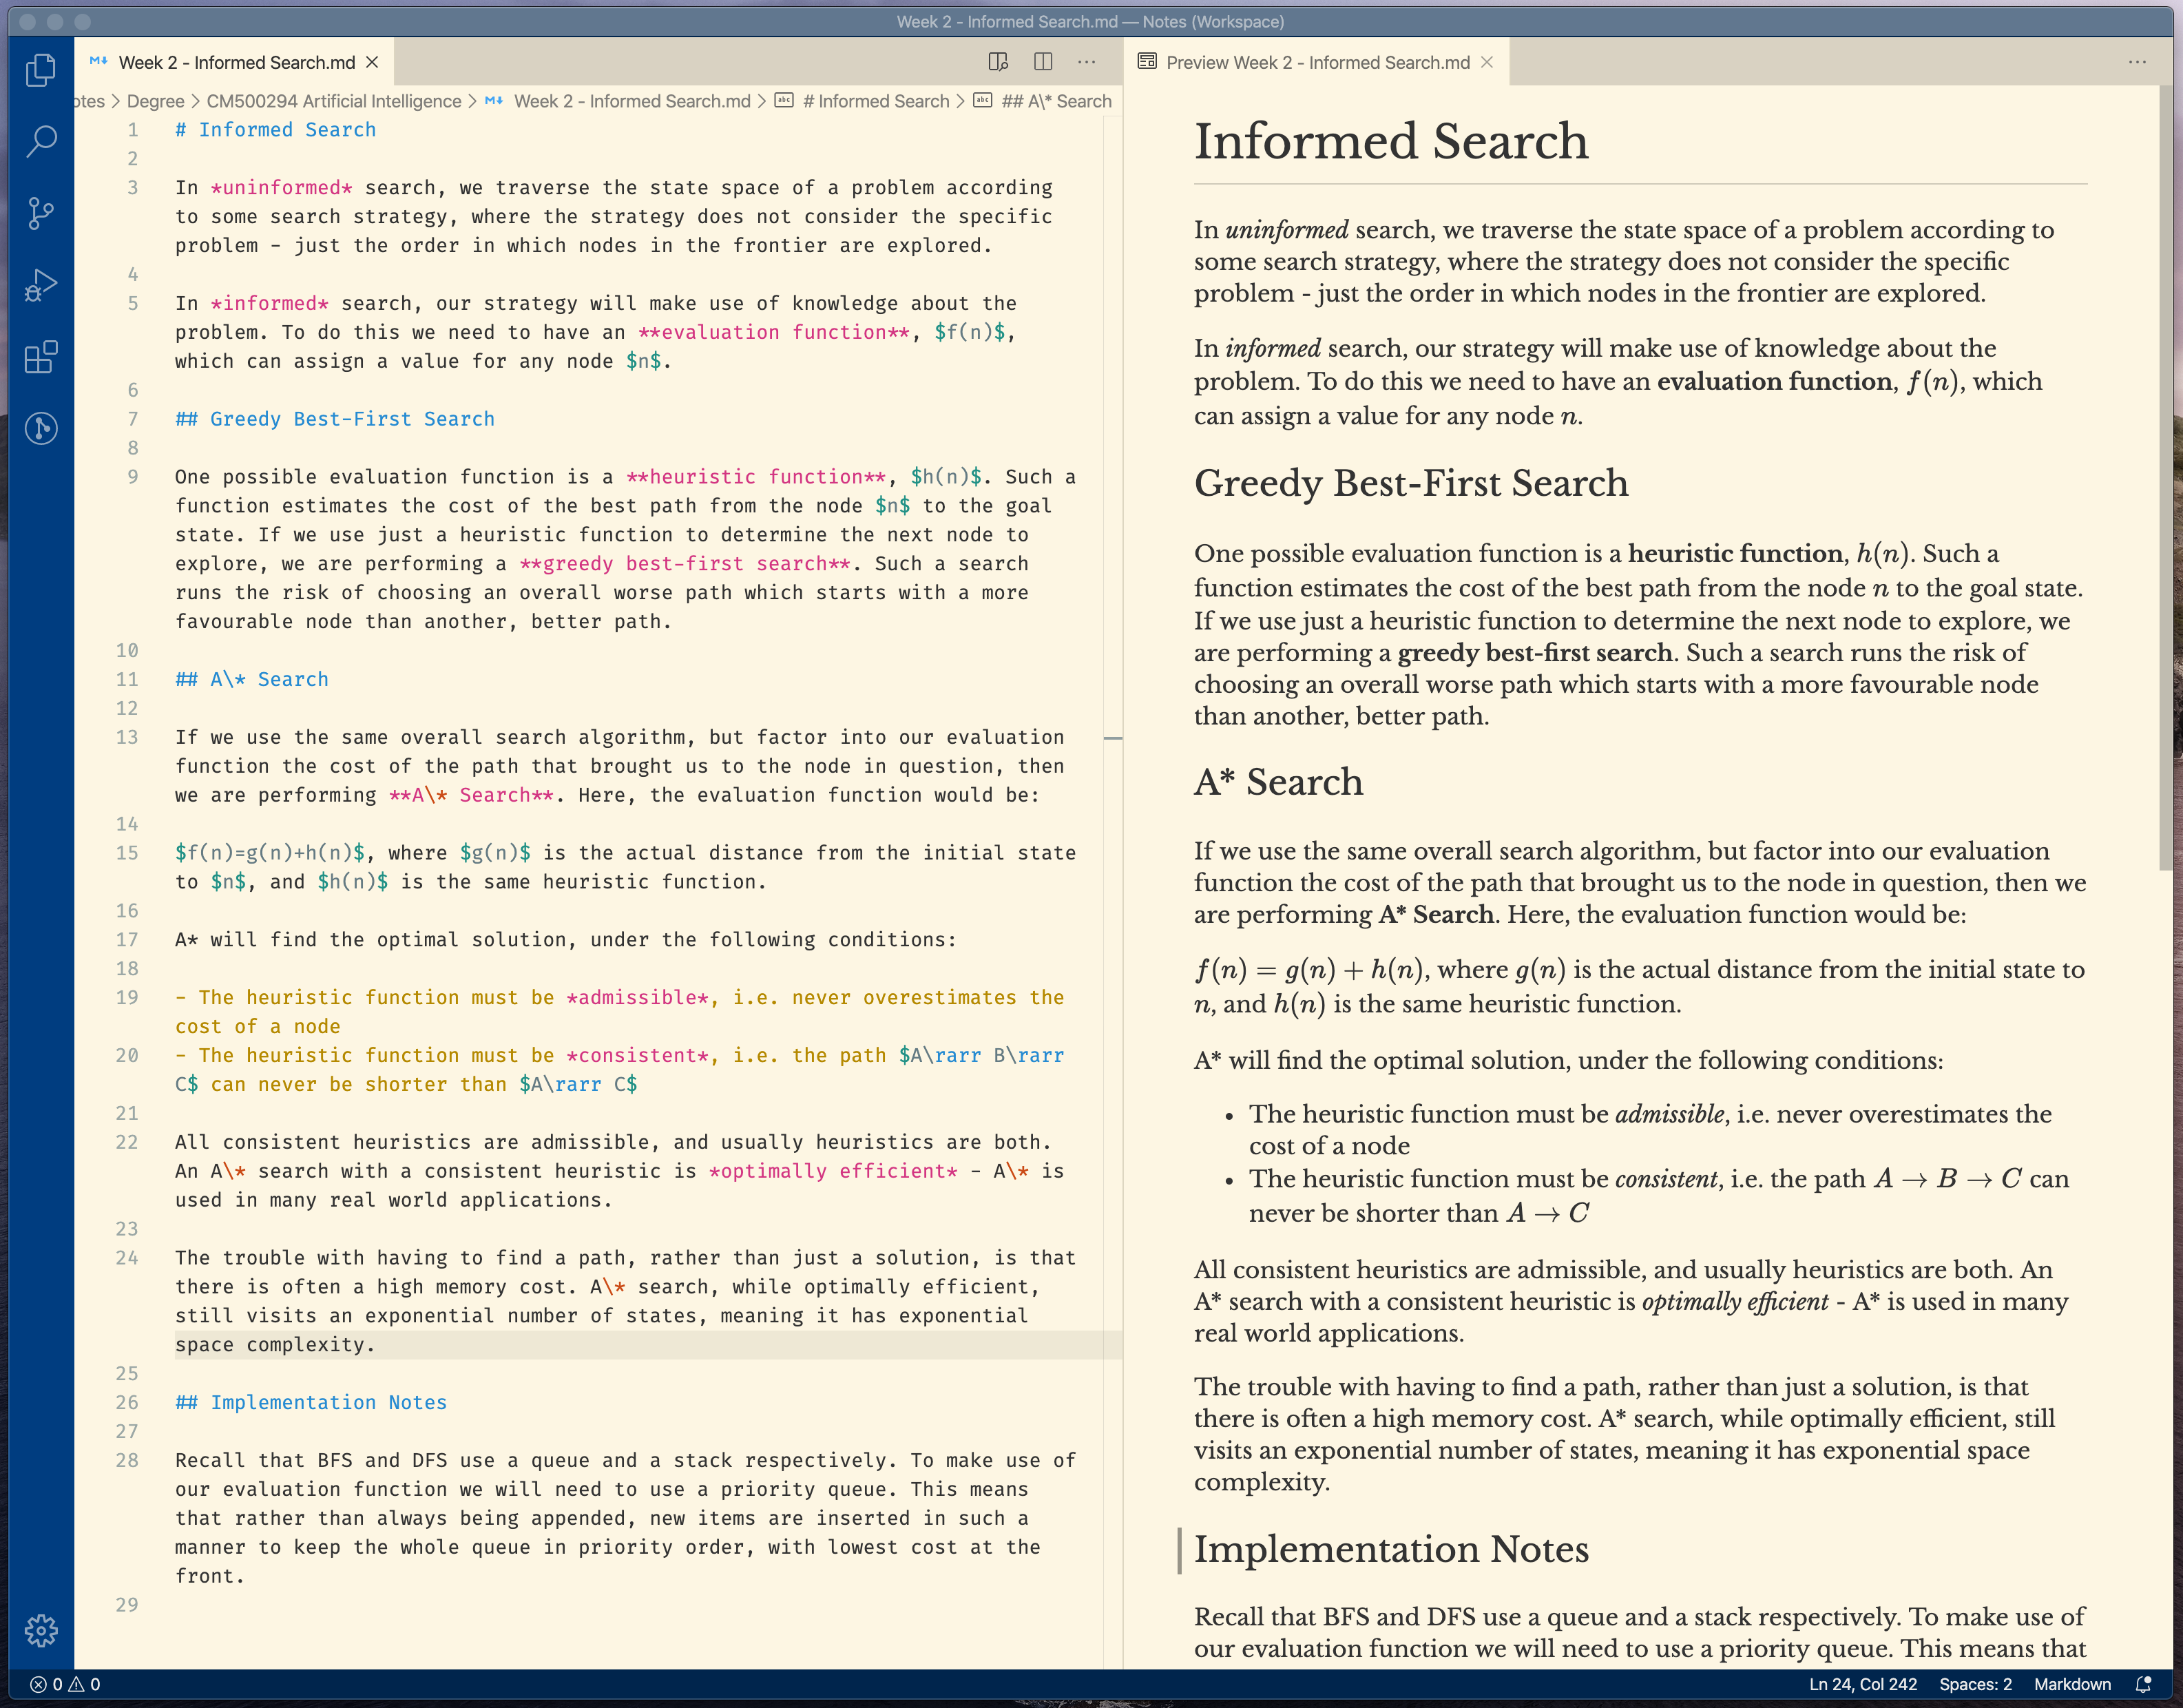Click '**evaluation function**' text in editor
The width and height of the screenshot is (2183, 1708).
point(774,332)
